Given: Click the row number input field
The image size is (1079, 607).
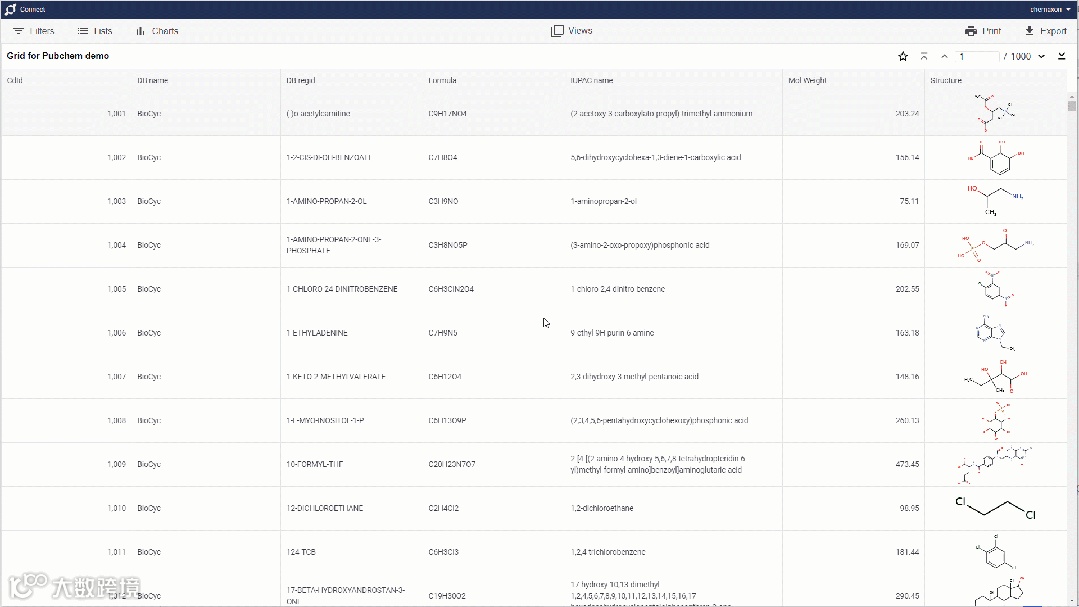Looking at the screenshot, I should coord(977,56).
